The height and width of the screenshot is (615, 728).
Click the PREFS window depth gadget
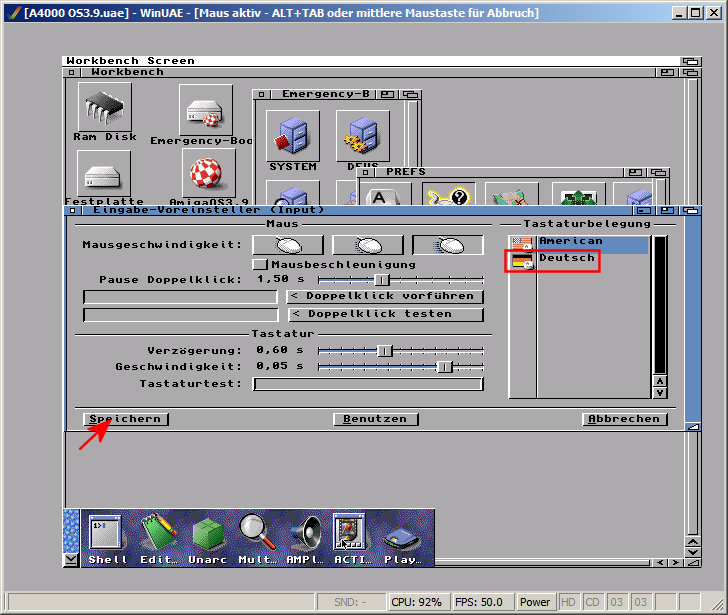[x=658, y=173]
